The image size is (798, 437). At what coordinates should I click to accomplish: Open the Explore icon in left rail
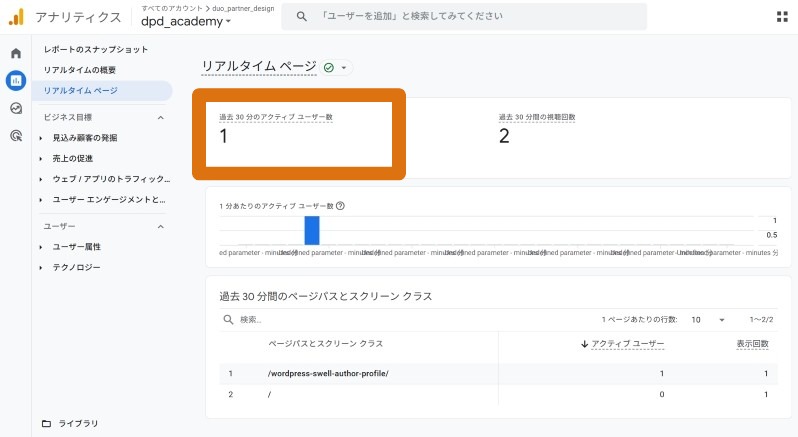click(16, 108)
